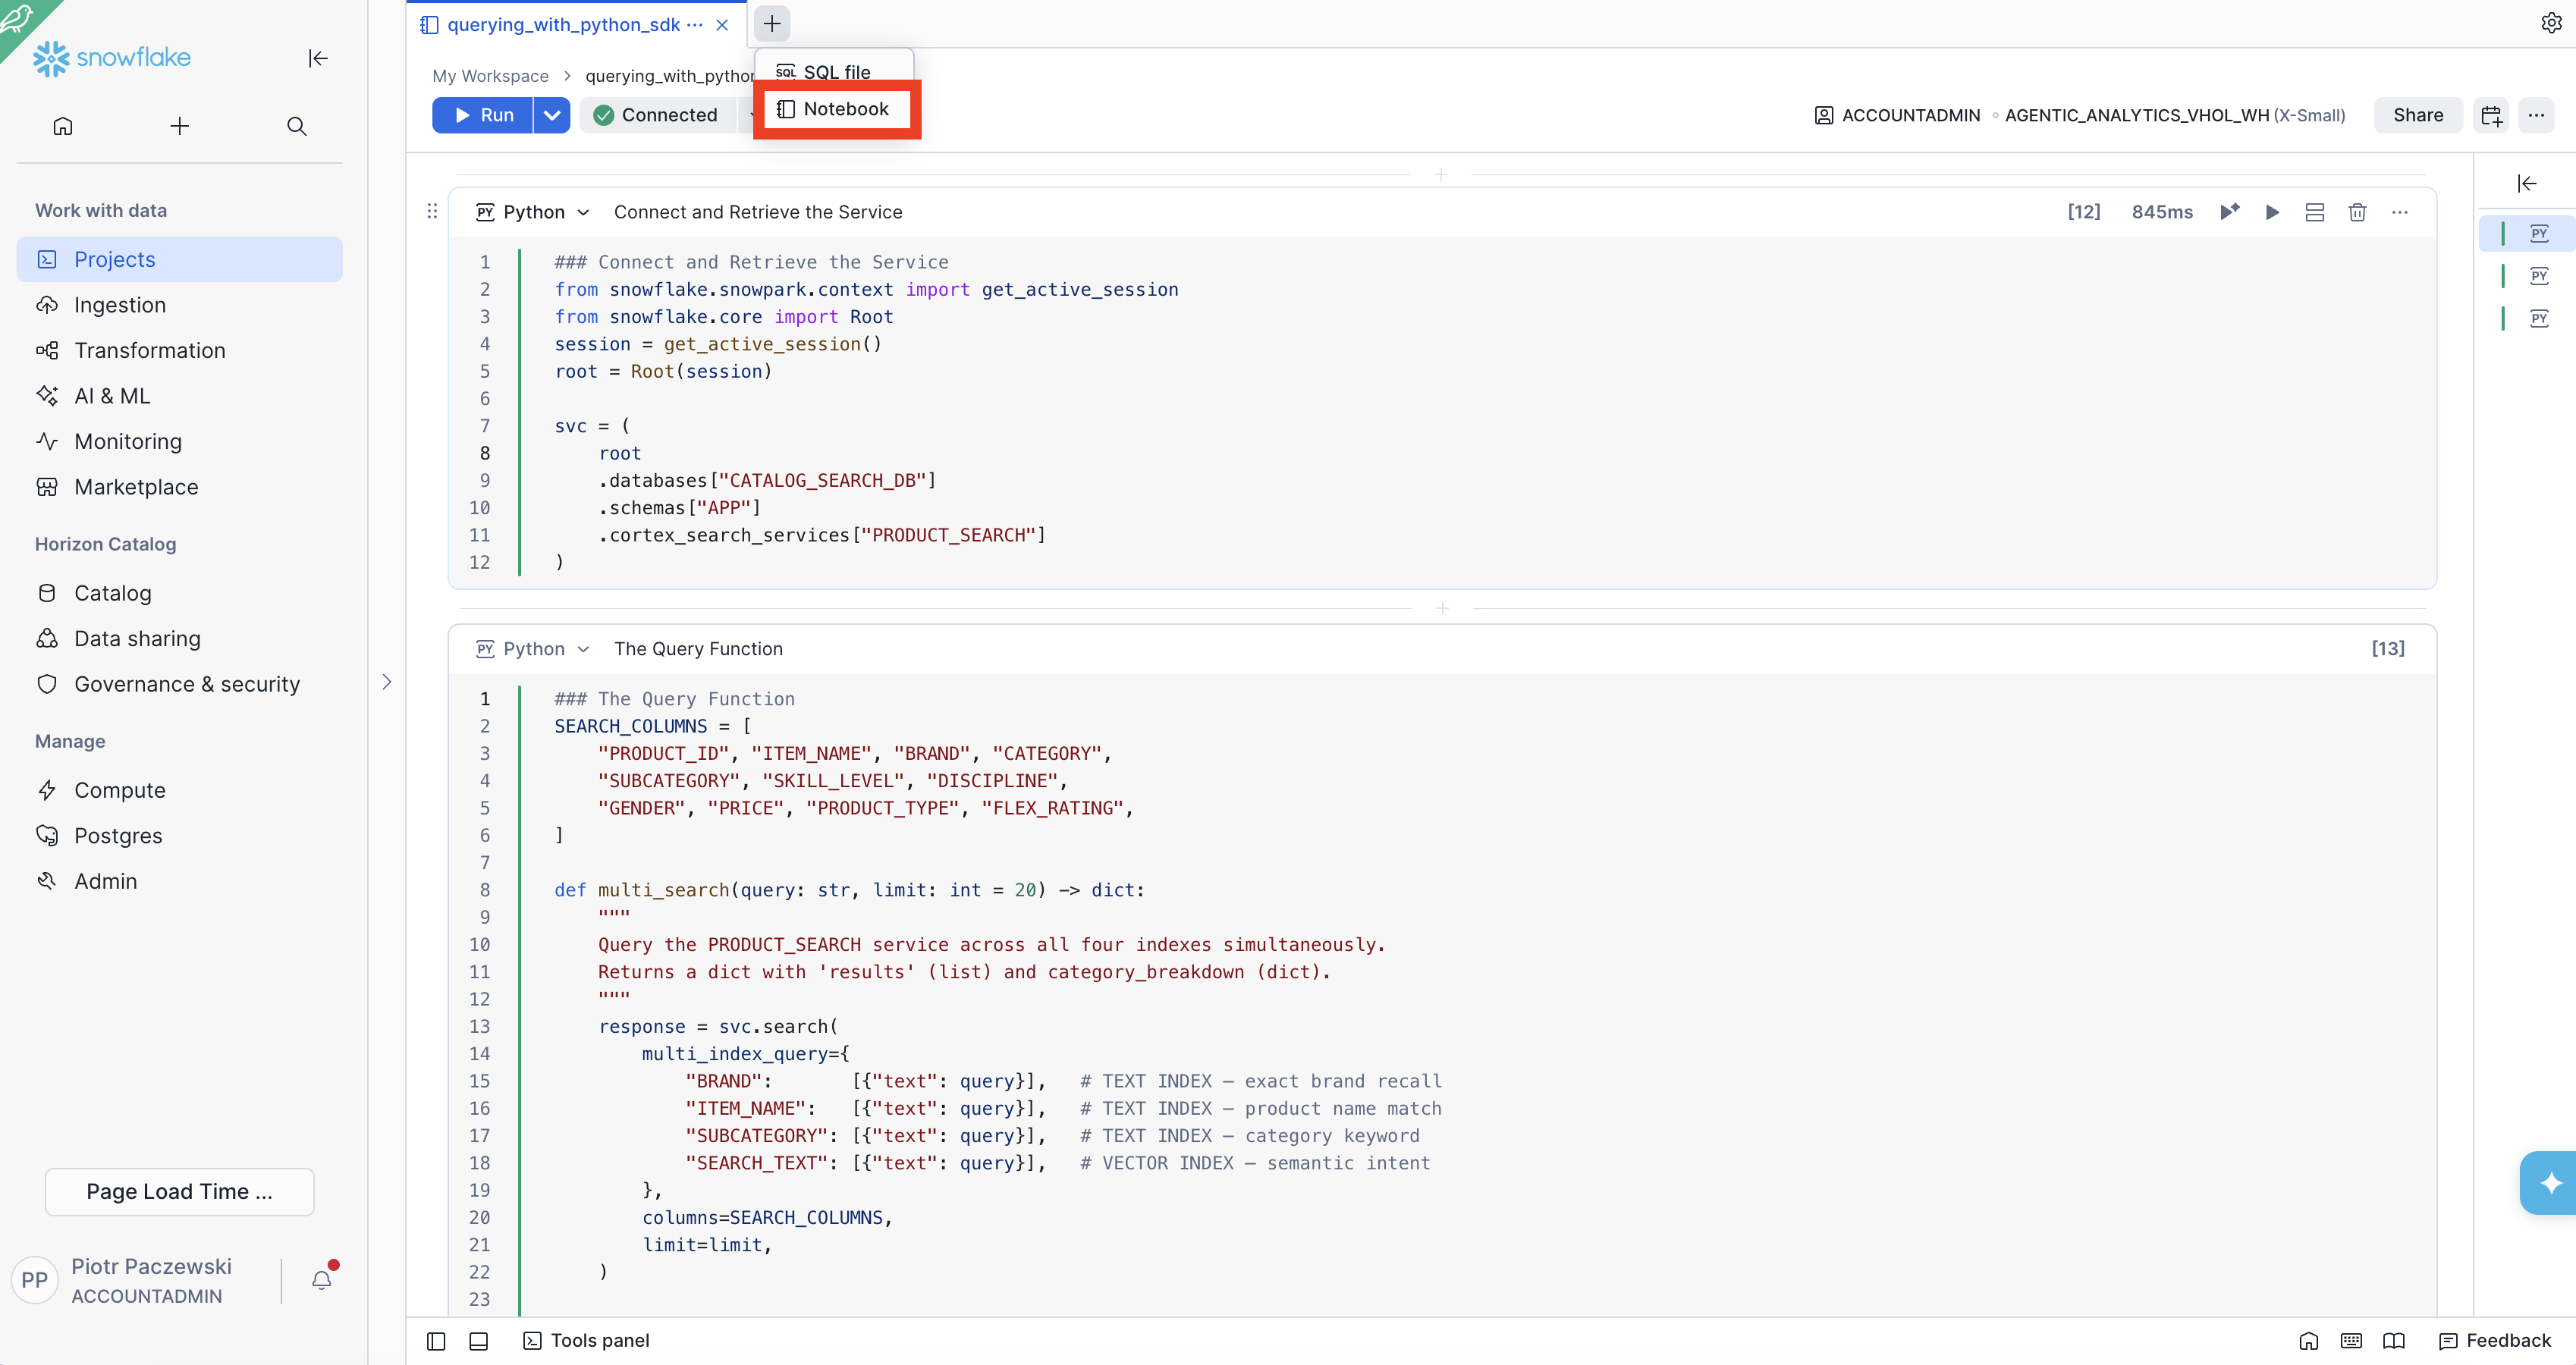This screenshot has height=1365, width=2576.
Task: Navigate to Transformation
Action: pyautogui.click(x=180, y=350)
